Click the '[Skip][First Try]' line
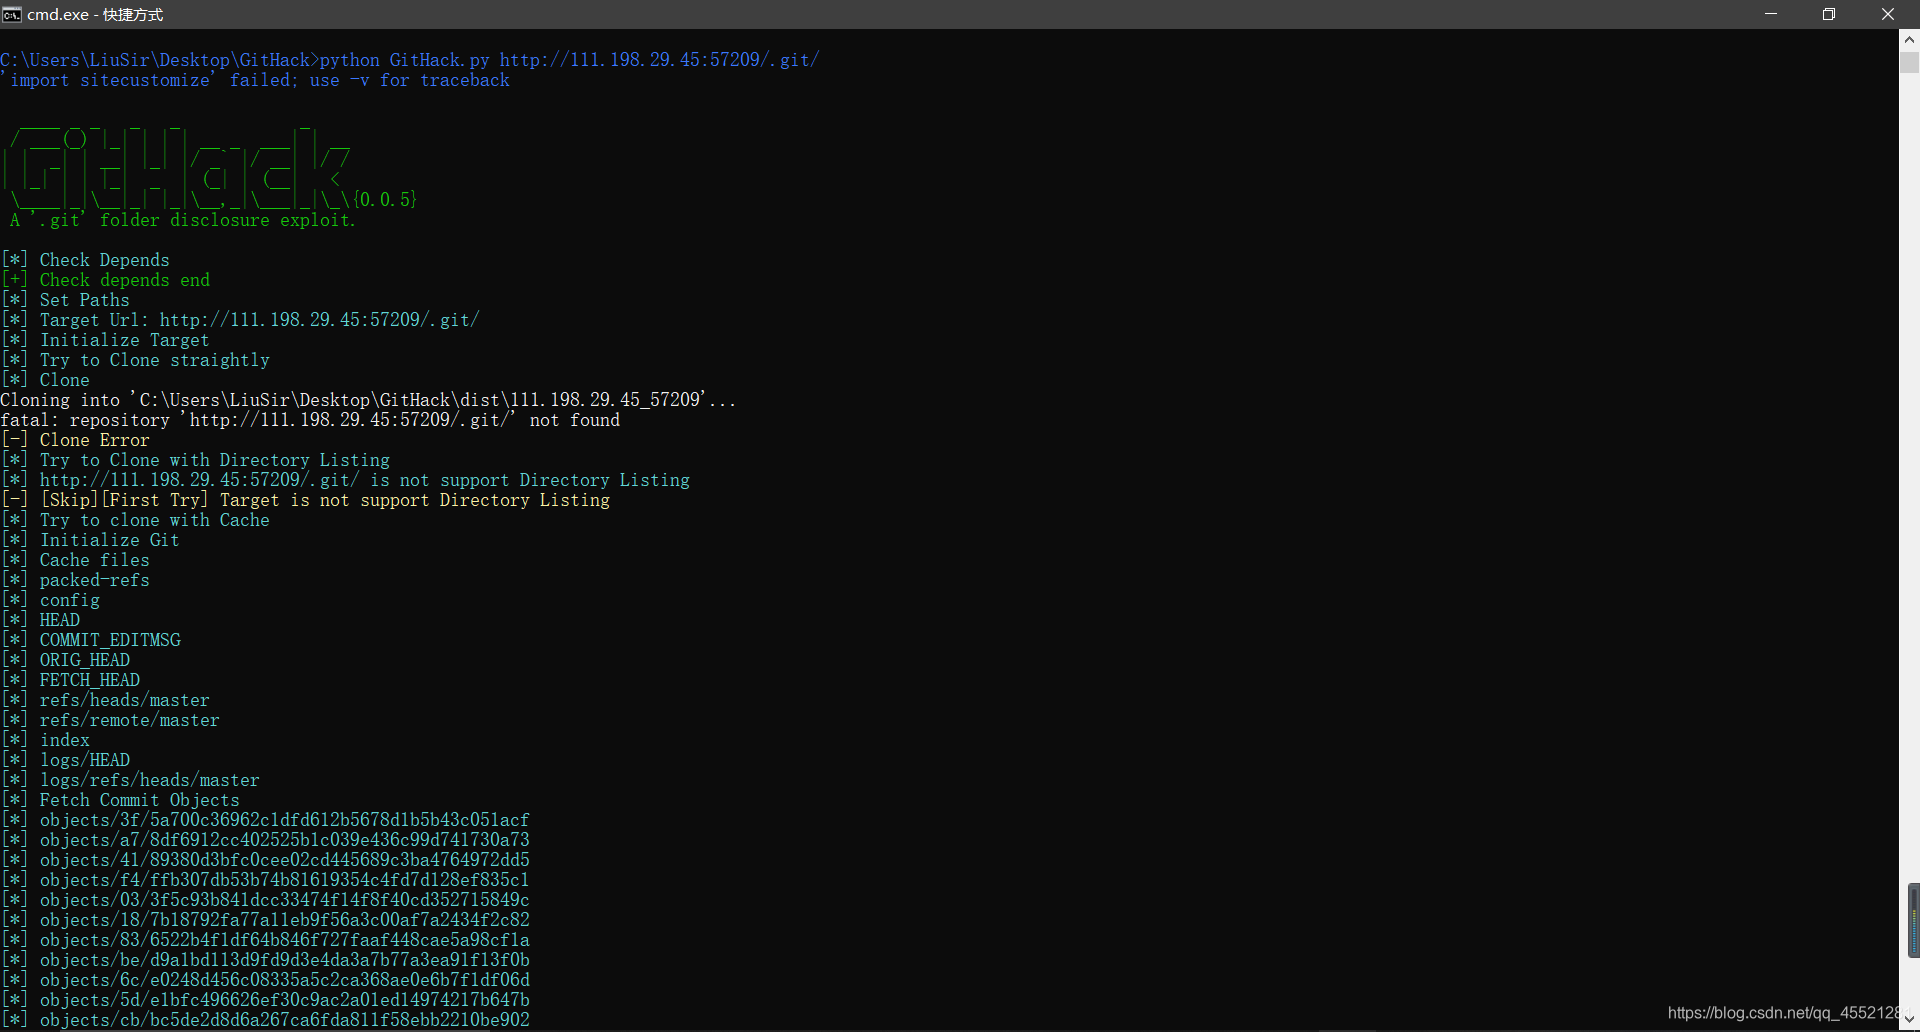The width and height of the screenshot is (1920, 1032). [x=306, y=500]
